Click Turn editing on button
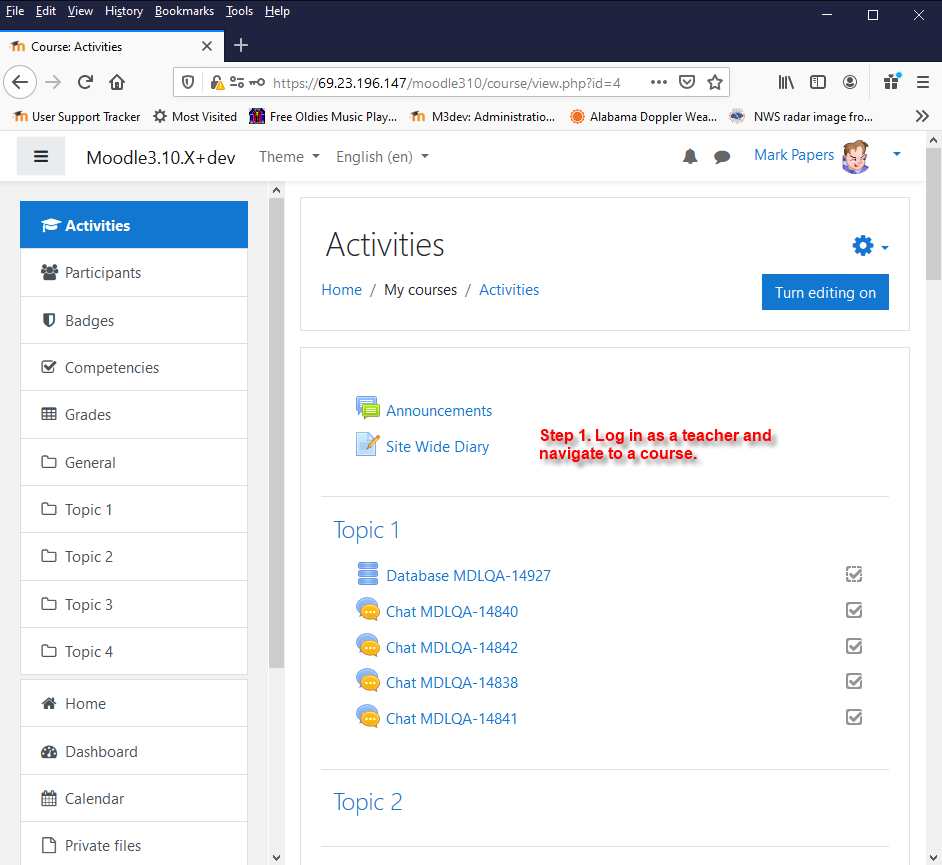942x865 pixels. (x=825, y=293)
